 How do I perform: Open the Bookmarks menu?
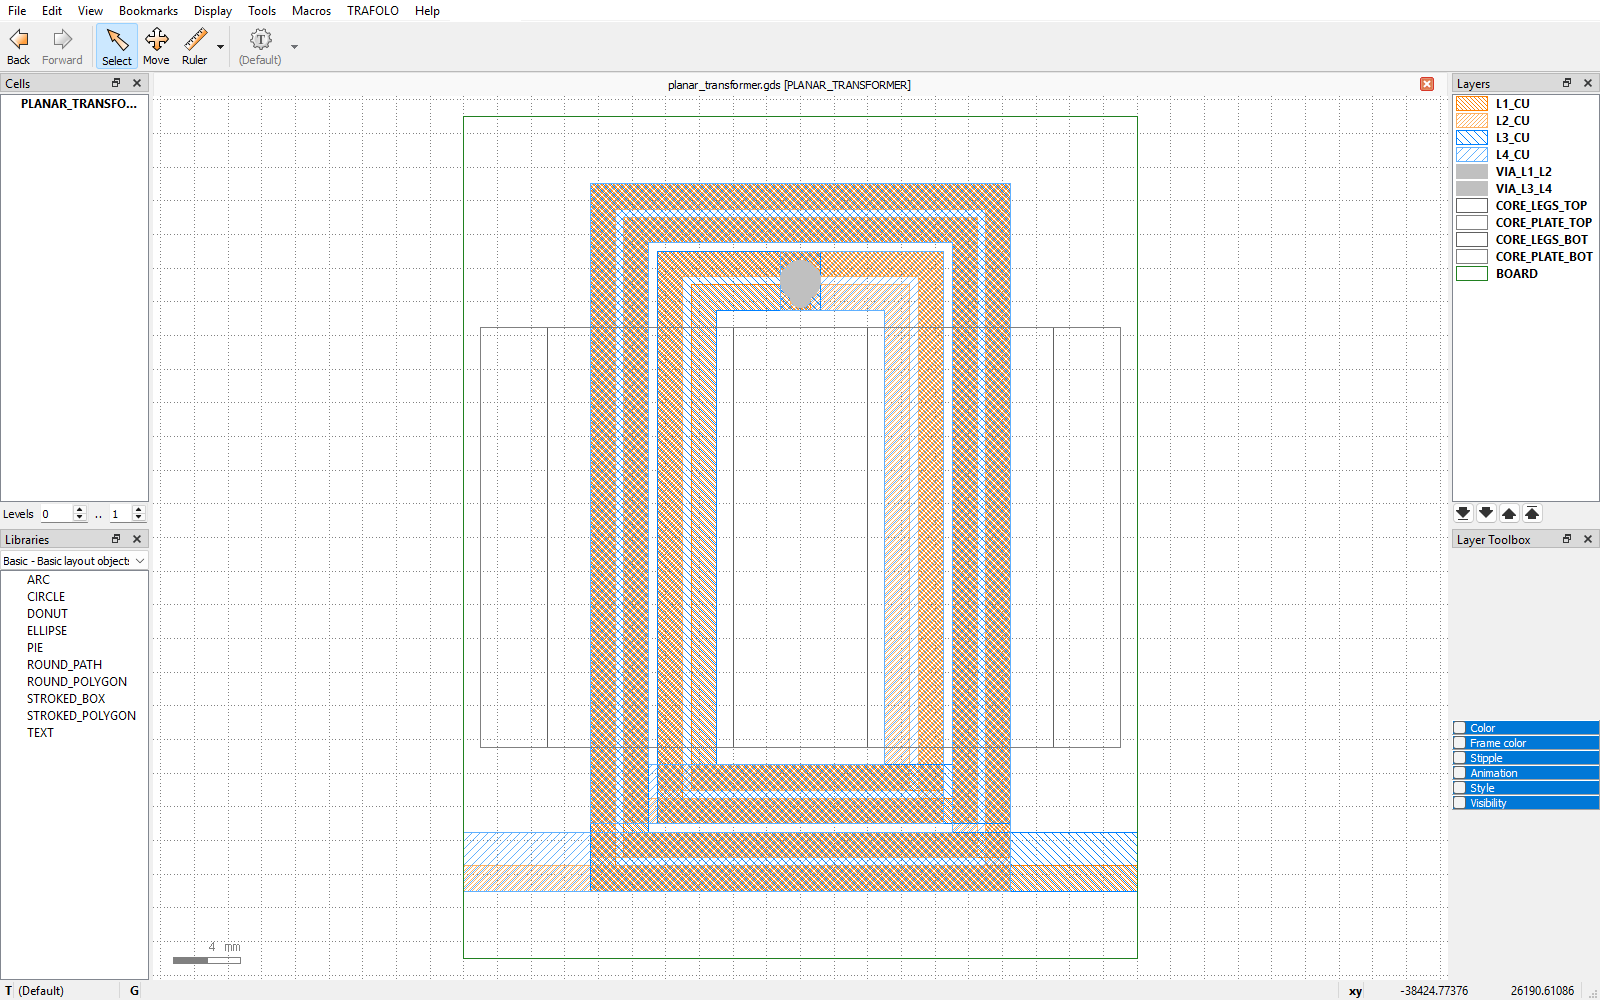click(x=148, y=11)
